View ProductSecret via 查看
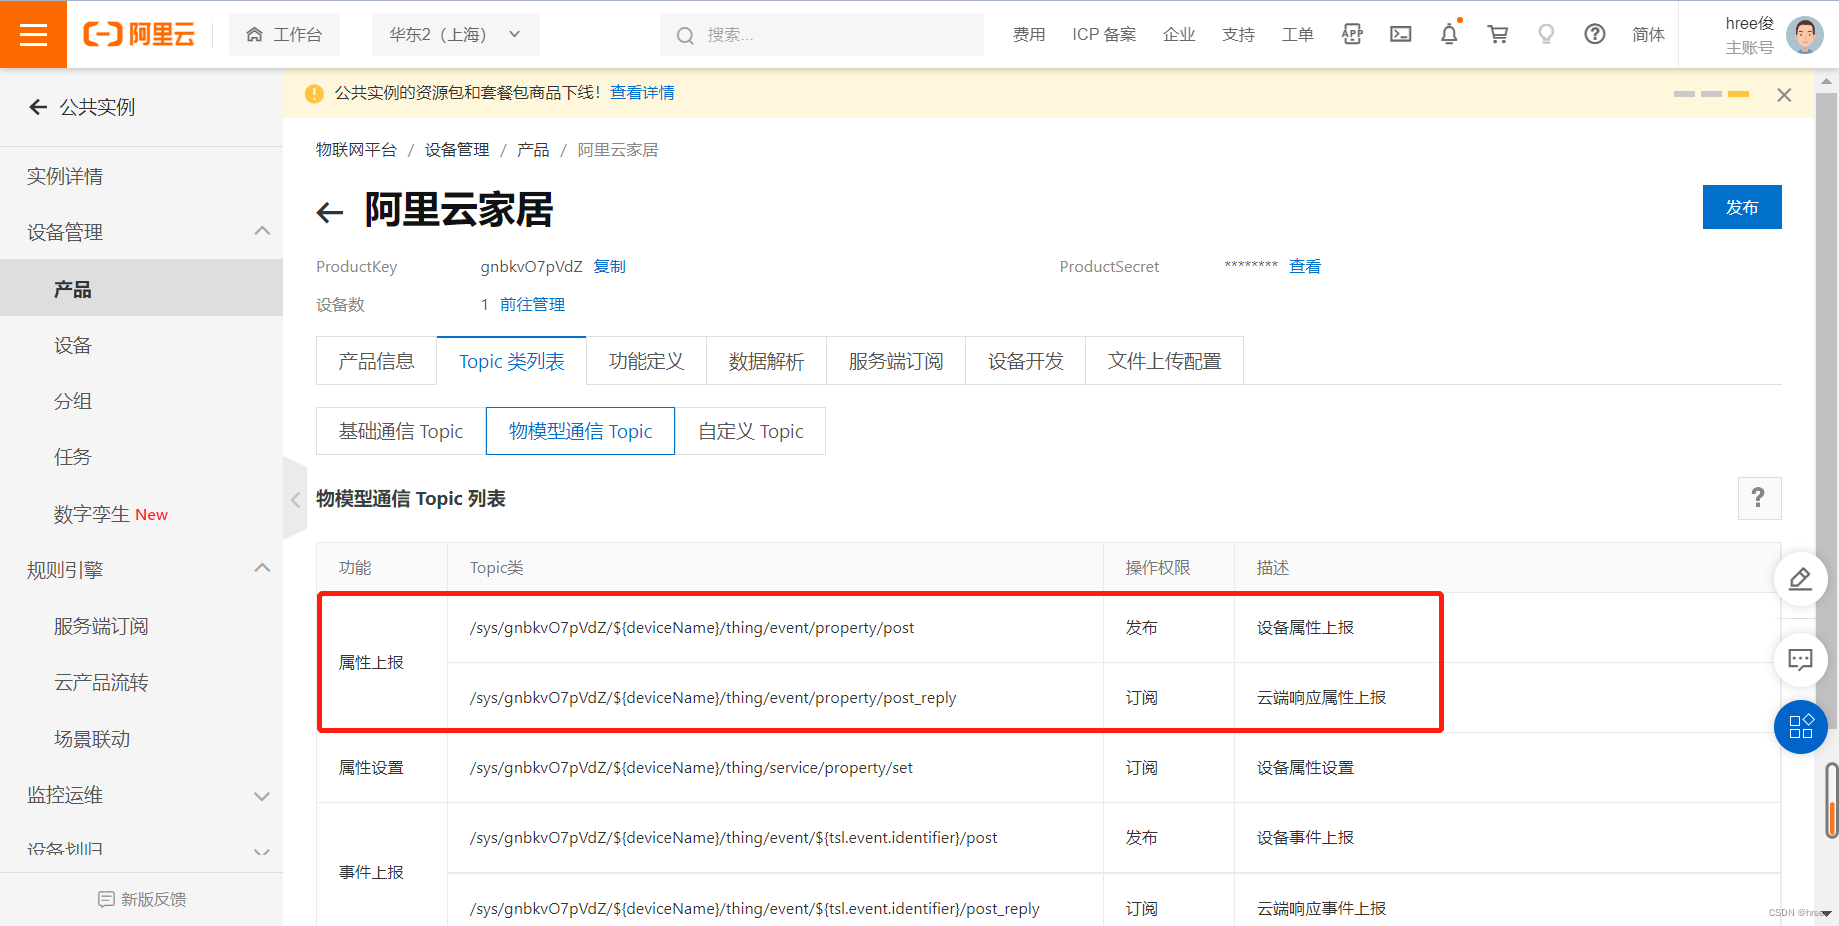Viewport: 1839px width, 926px height. [x=1305, y=266]
